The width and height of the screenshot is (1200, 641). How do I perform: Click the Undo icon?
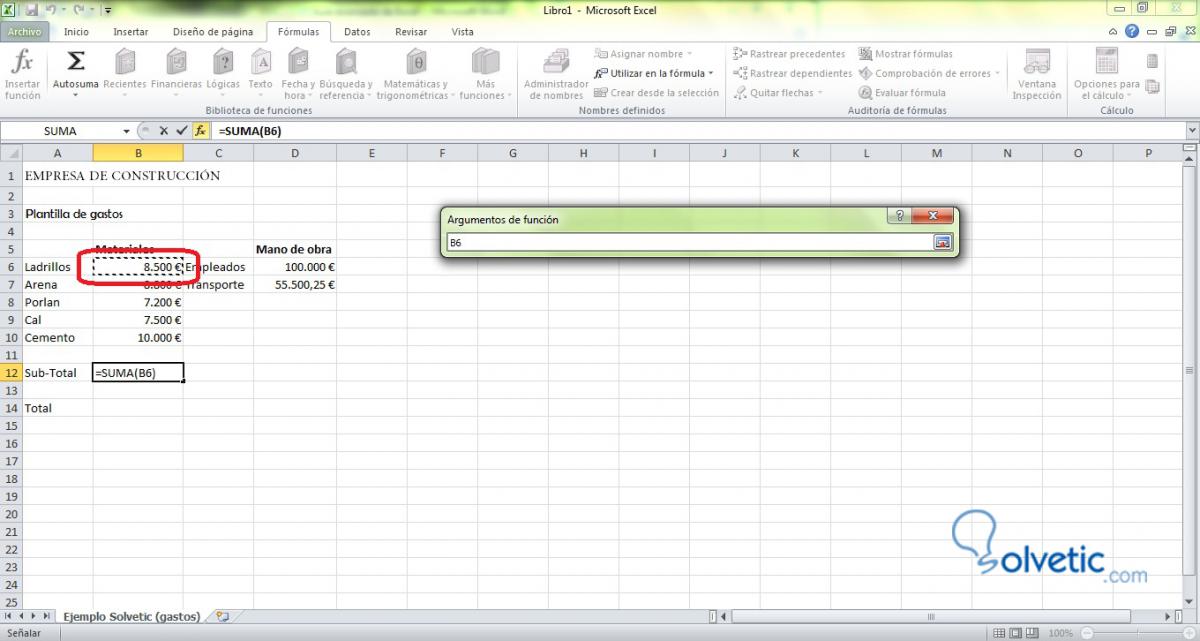coord(49,9)
